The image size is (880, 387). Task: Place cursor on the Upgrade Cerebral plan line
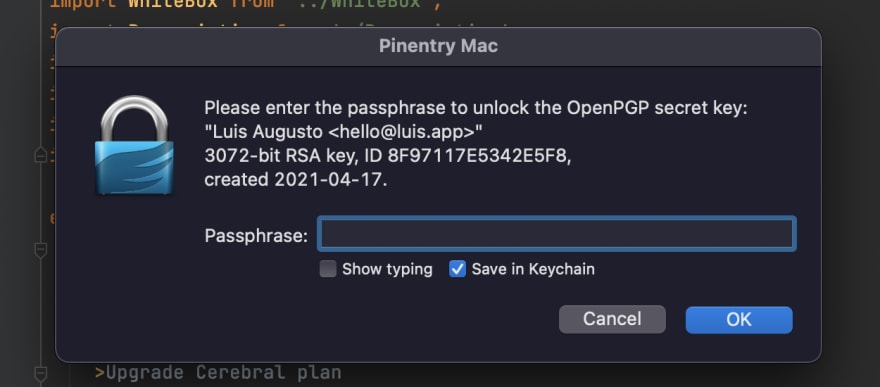pos(218,373)
